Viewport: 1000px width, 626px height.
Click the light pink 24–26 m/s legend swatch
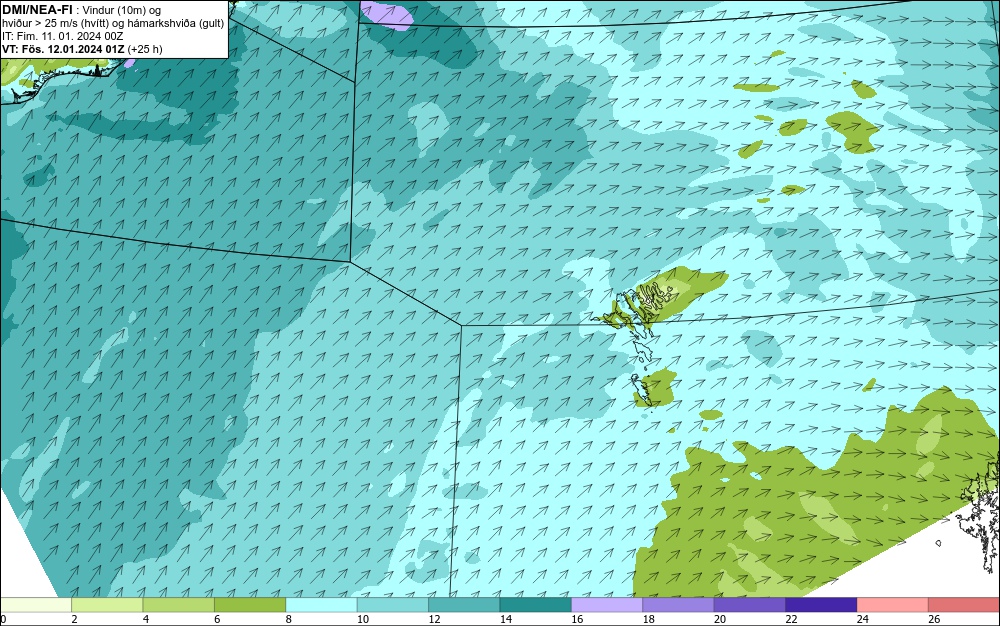(x=893, y=605)
